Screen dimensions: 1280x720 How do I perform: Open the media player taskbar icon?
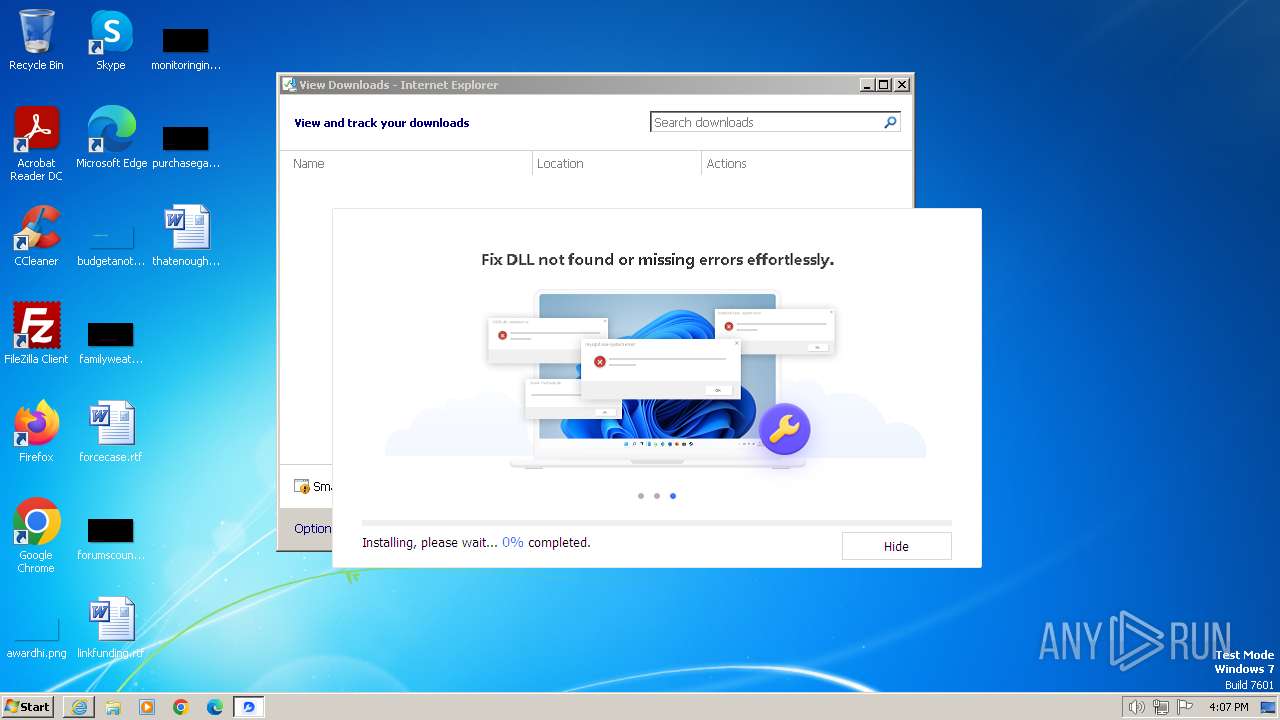pos(147,707)
